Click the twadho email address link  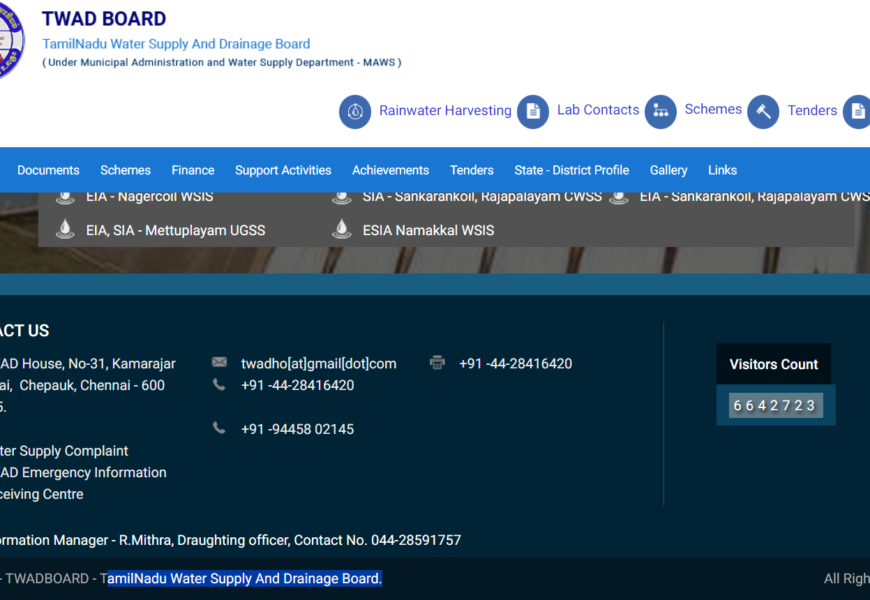point(318,364)
